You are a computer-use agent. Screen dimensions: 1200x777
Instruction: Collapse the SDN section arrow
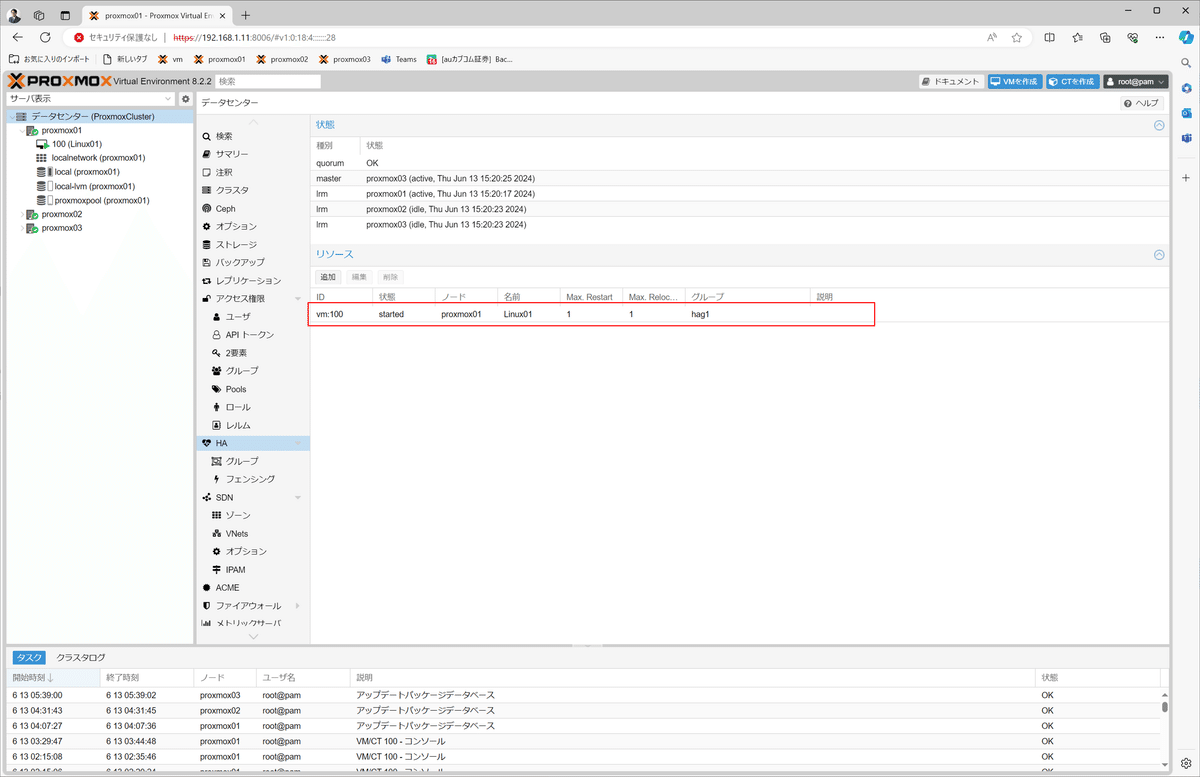tap(298, 497)
